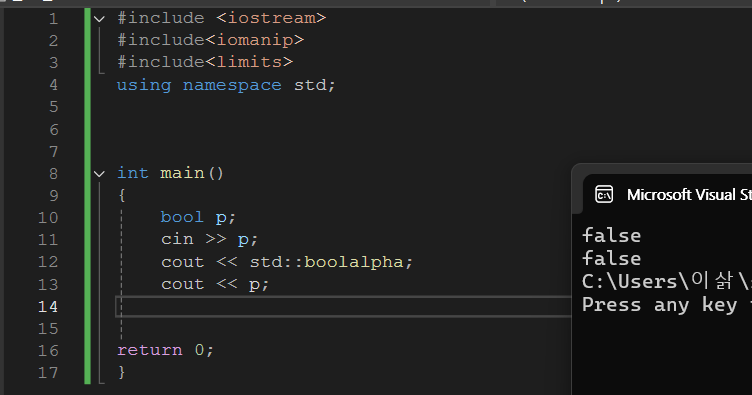Click 'cout << p;' statement
Screen dimensions: 752x395
[x=215, y=284]
